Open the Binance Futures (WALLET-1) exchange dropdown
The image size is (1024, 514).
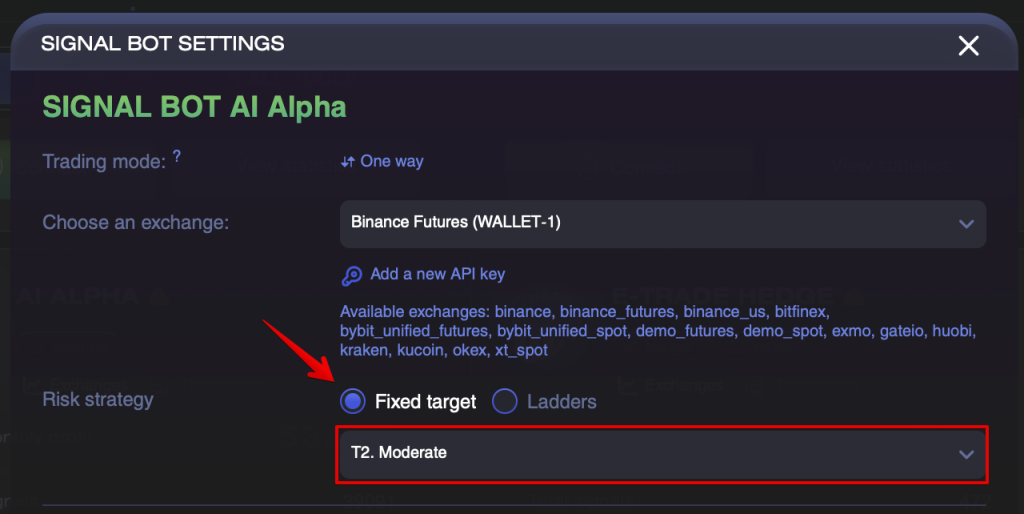tap(663, 223)
